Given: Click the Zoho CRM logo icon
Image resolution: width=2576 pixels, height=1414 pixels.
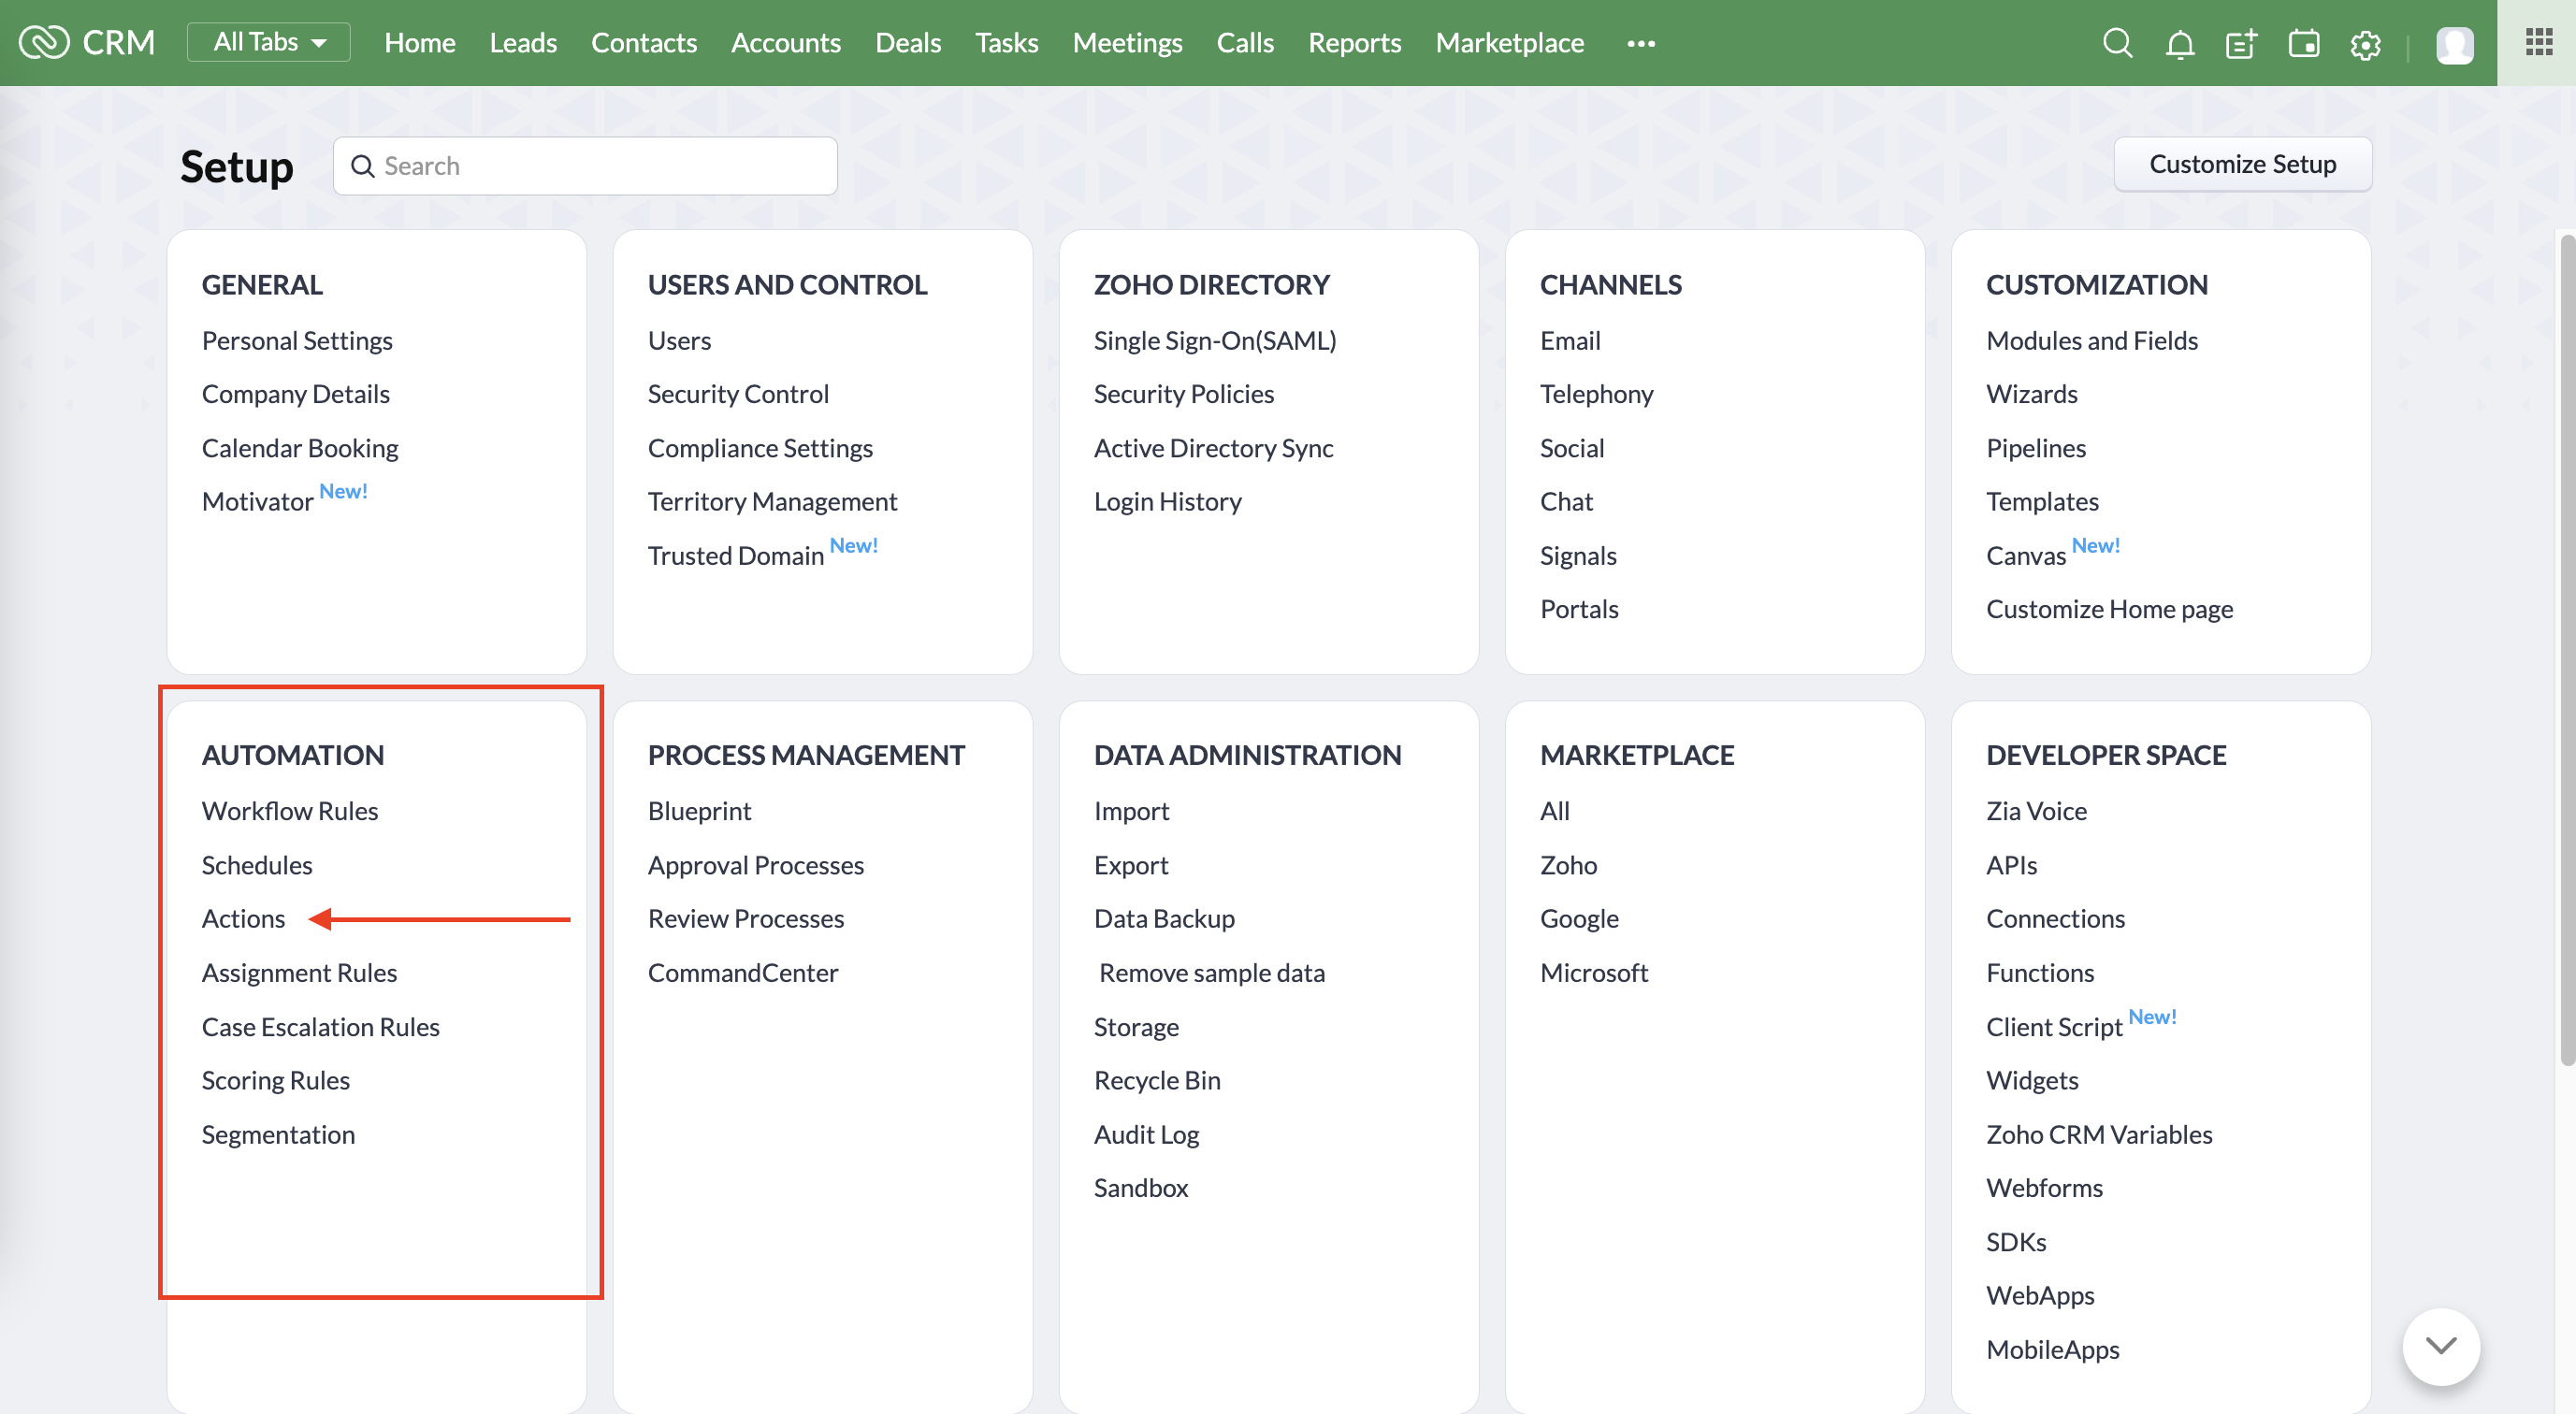Looking at the screenshot, I should coord(44,42).
